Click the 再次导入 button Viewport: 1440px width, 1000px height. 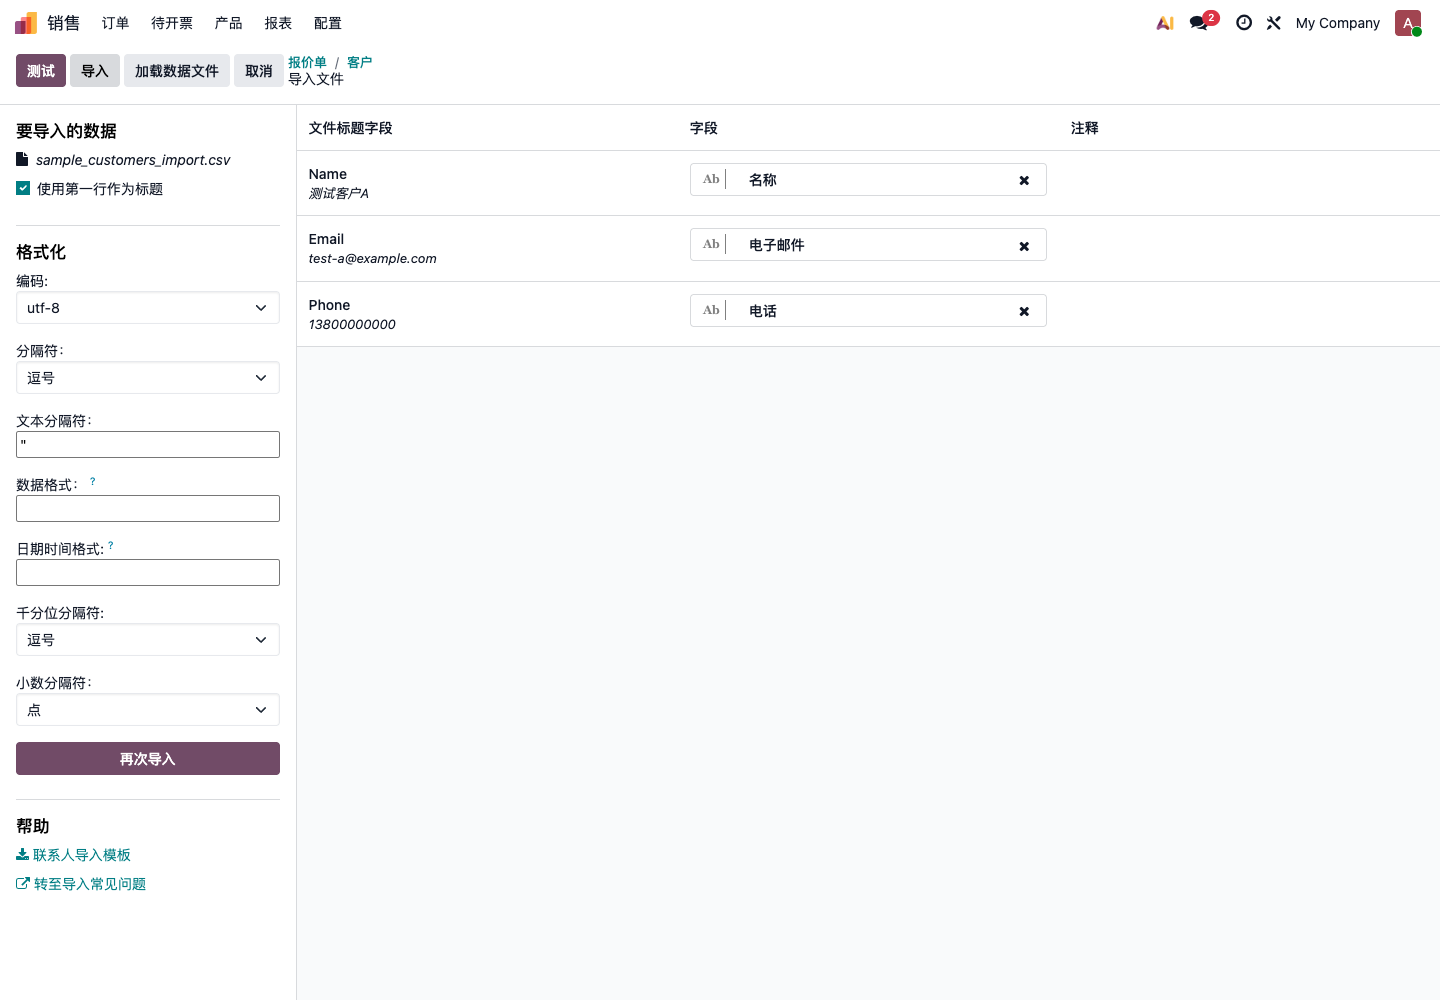(148, 759)
